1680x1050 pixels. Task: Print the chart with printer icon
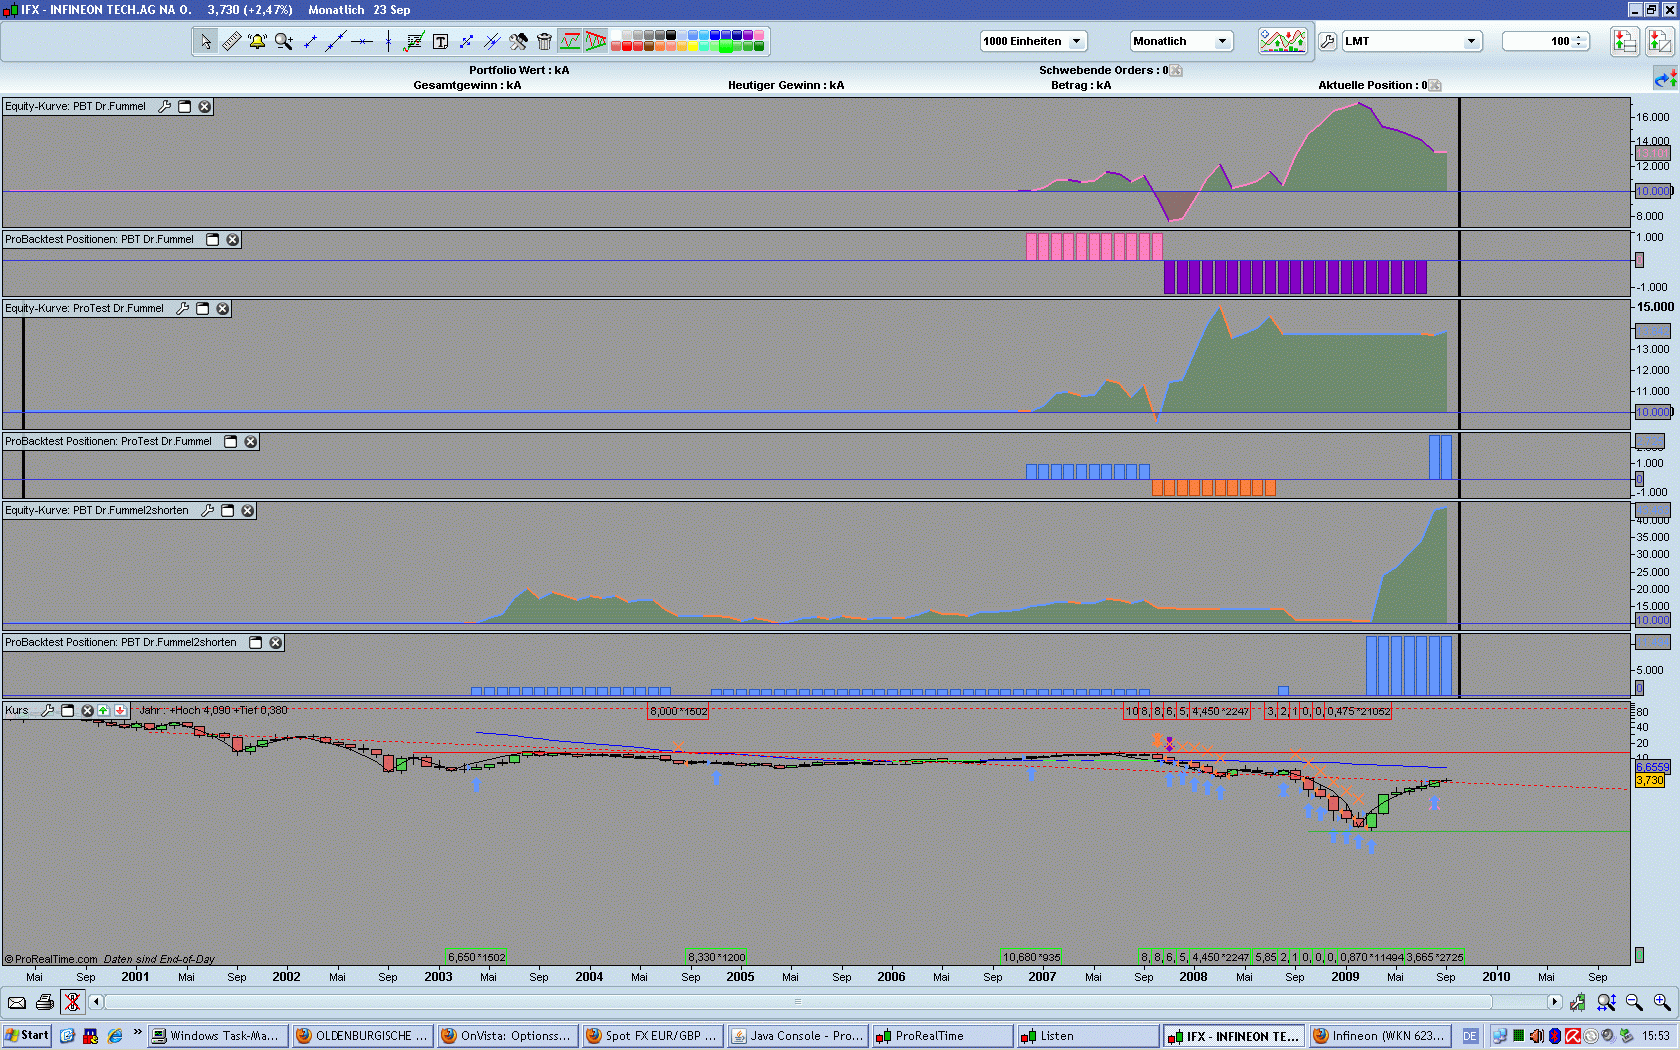[45, 1002]
